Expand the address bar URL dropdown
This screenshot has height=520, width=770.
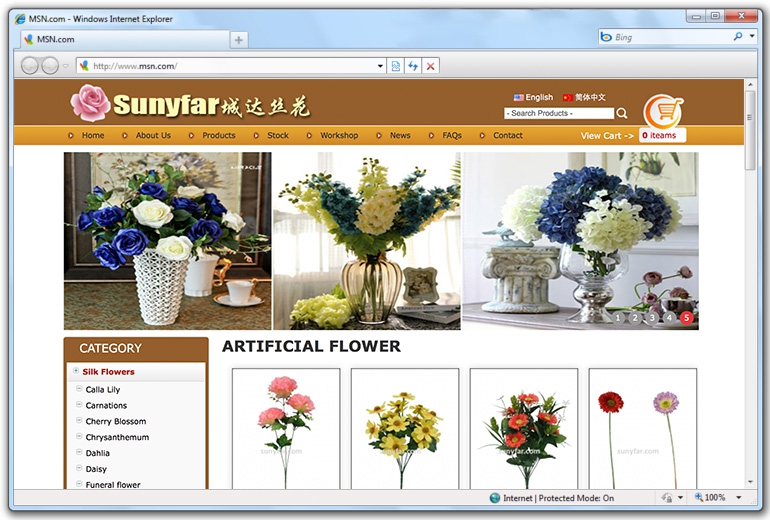(380, 66)
